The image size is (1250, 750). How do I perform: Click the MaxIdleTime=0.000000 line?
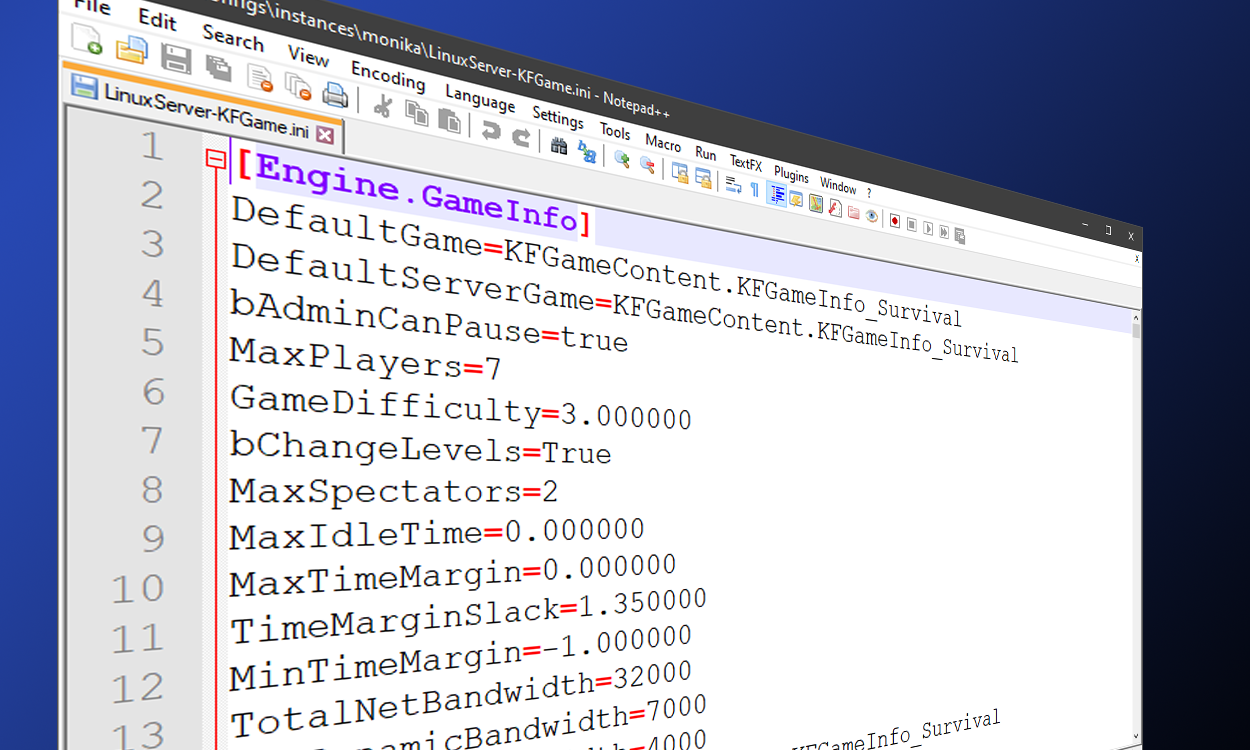click(437, 534)
